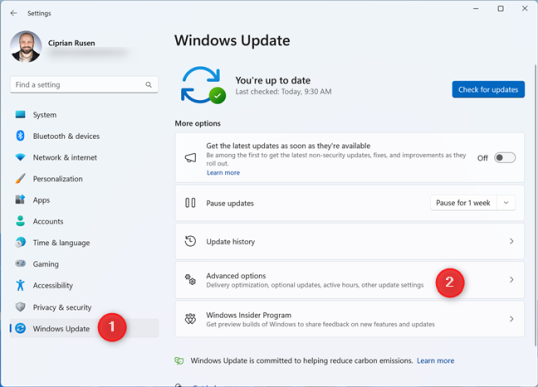
Task: Select the System monitor icon
Action: point(20,115)
